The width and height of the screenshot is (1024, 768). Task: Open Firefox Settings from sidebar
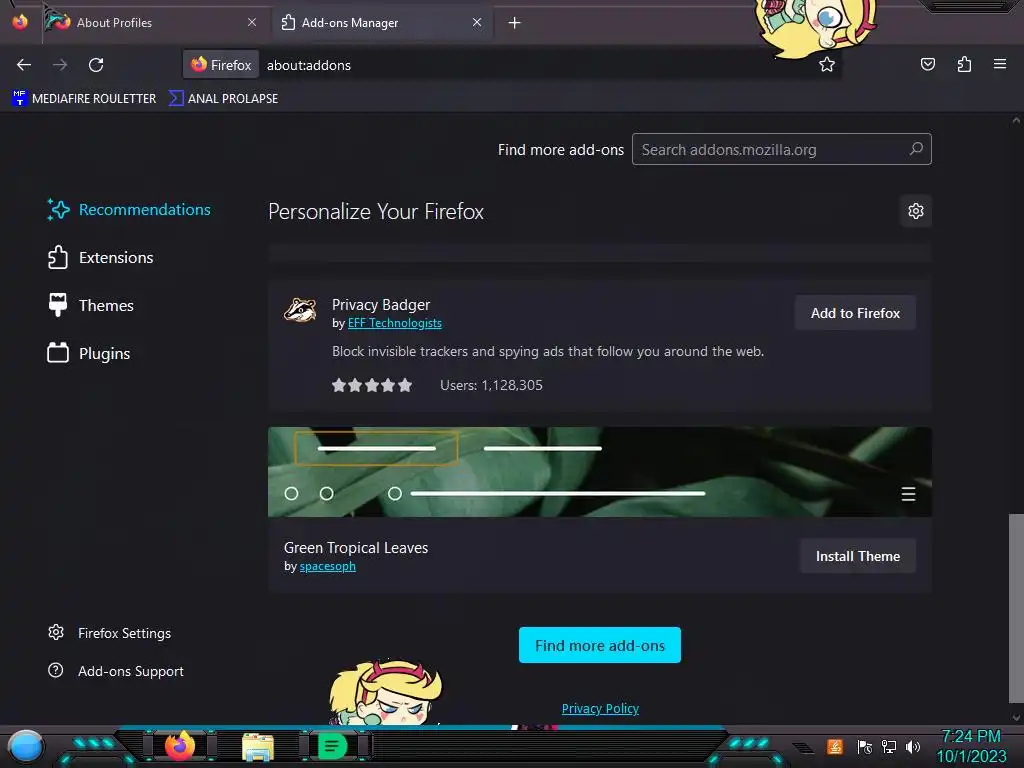click(x=110, y=633)
